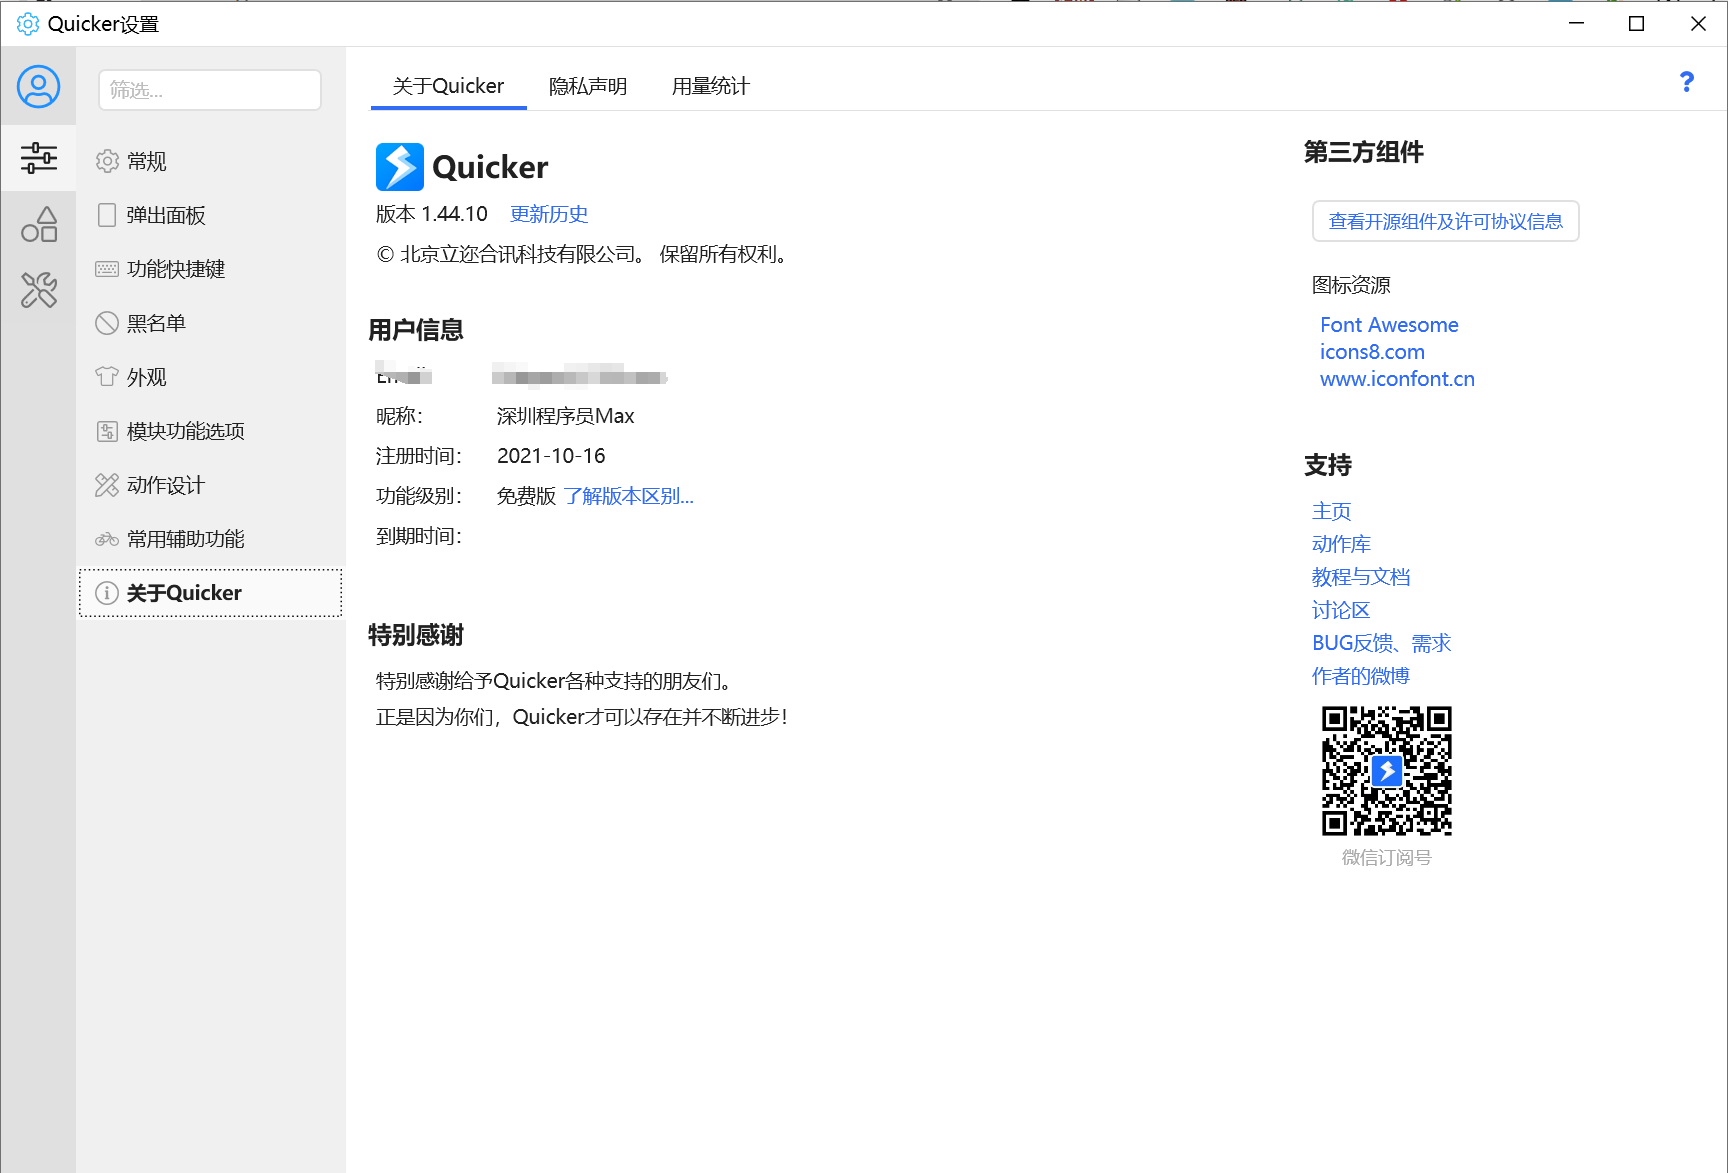Click the 免费版 function level text

coord(526,496)
